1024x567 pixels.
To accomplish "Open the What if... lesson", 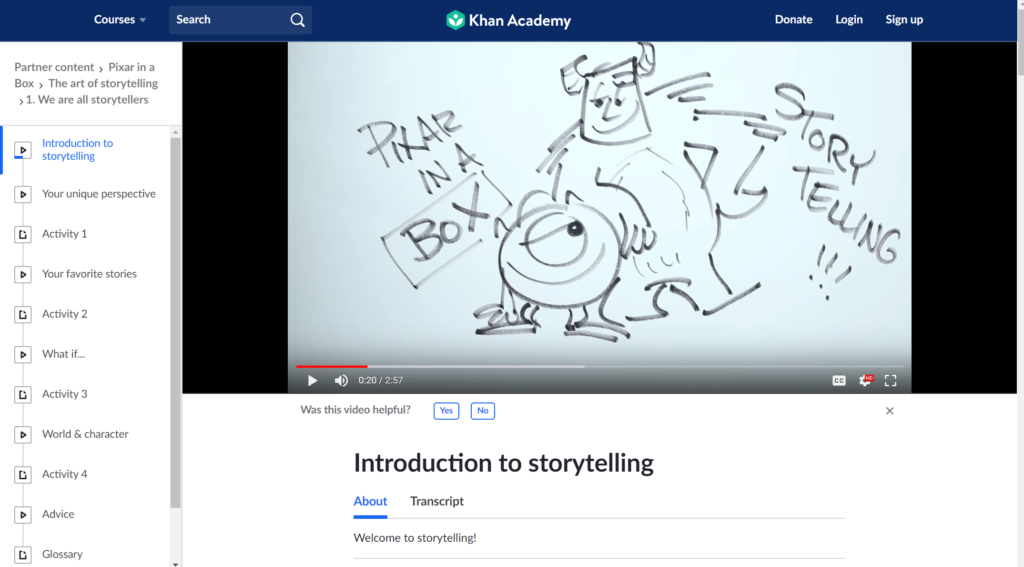I will point(63,353).
